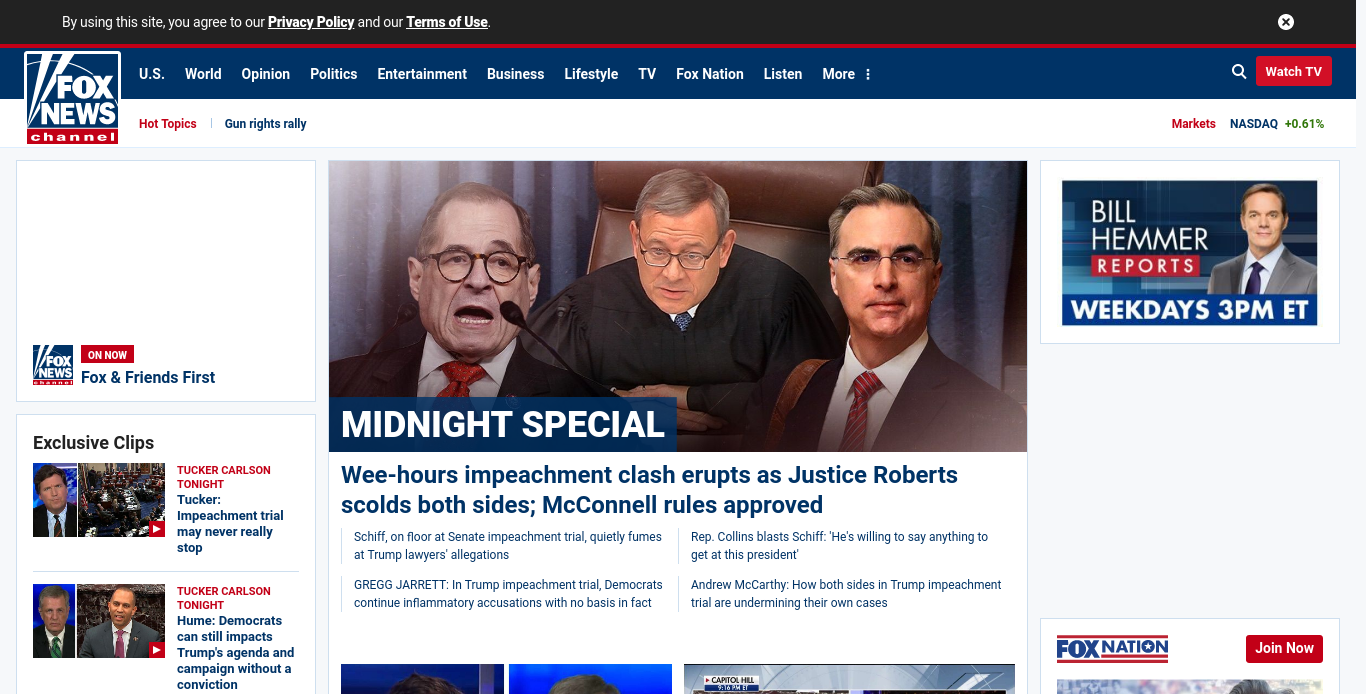Open the Gun rights rally hot topic
Image resolution: width=1366 pixels, height=694 pixels.
click(x=265, y=124)
